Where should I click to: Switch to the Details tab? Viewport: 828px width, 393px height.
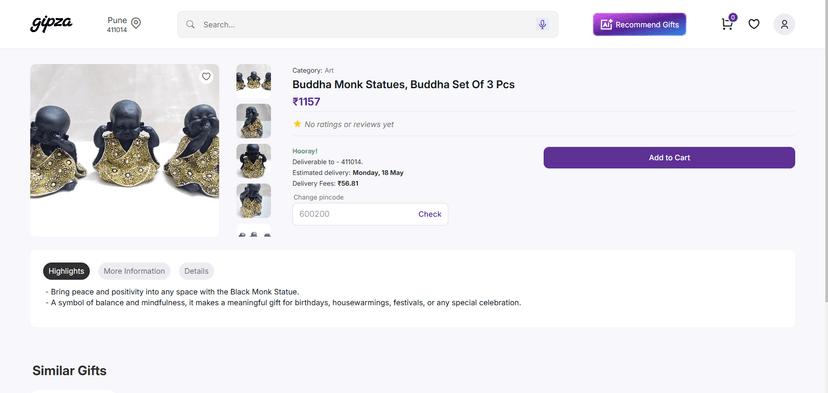coord(196,271)
